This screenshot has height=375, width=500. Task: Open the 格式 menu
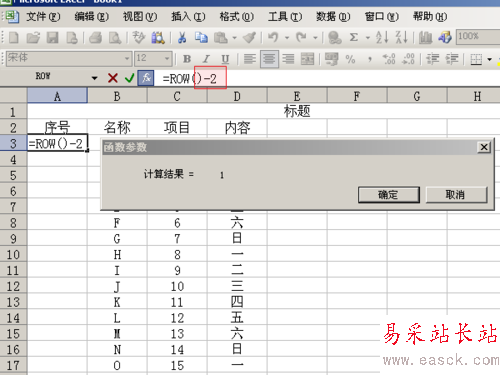(237, 17)
